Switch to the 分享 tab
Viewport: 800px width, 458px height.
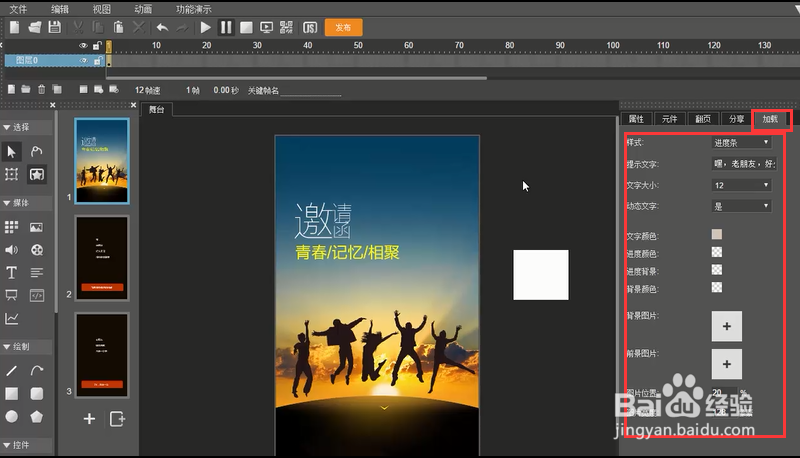[736, 119]
